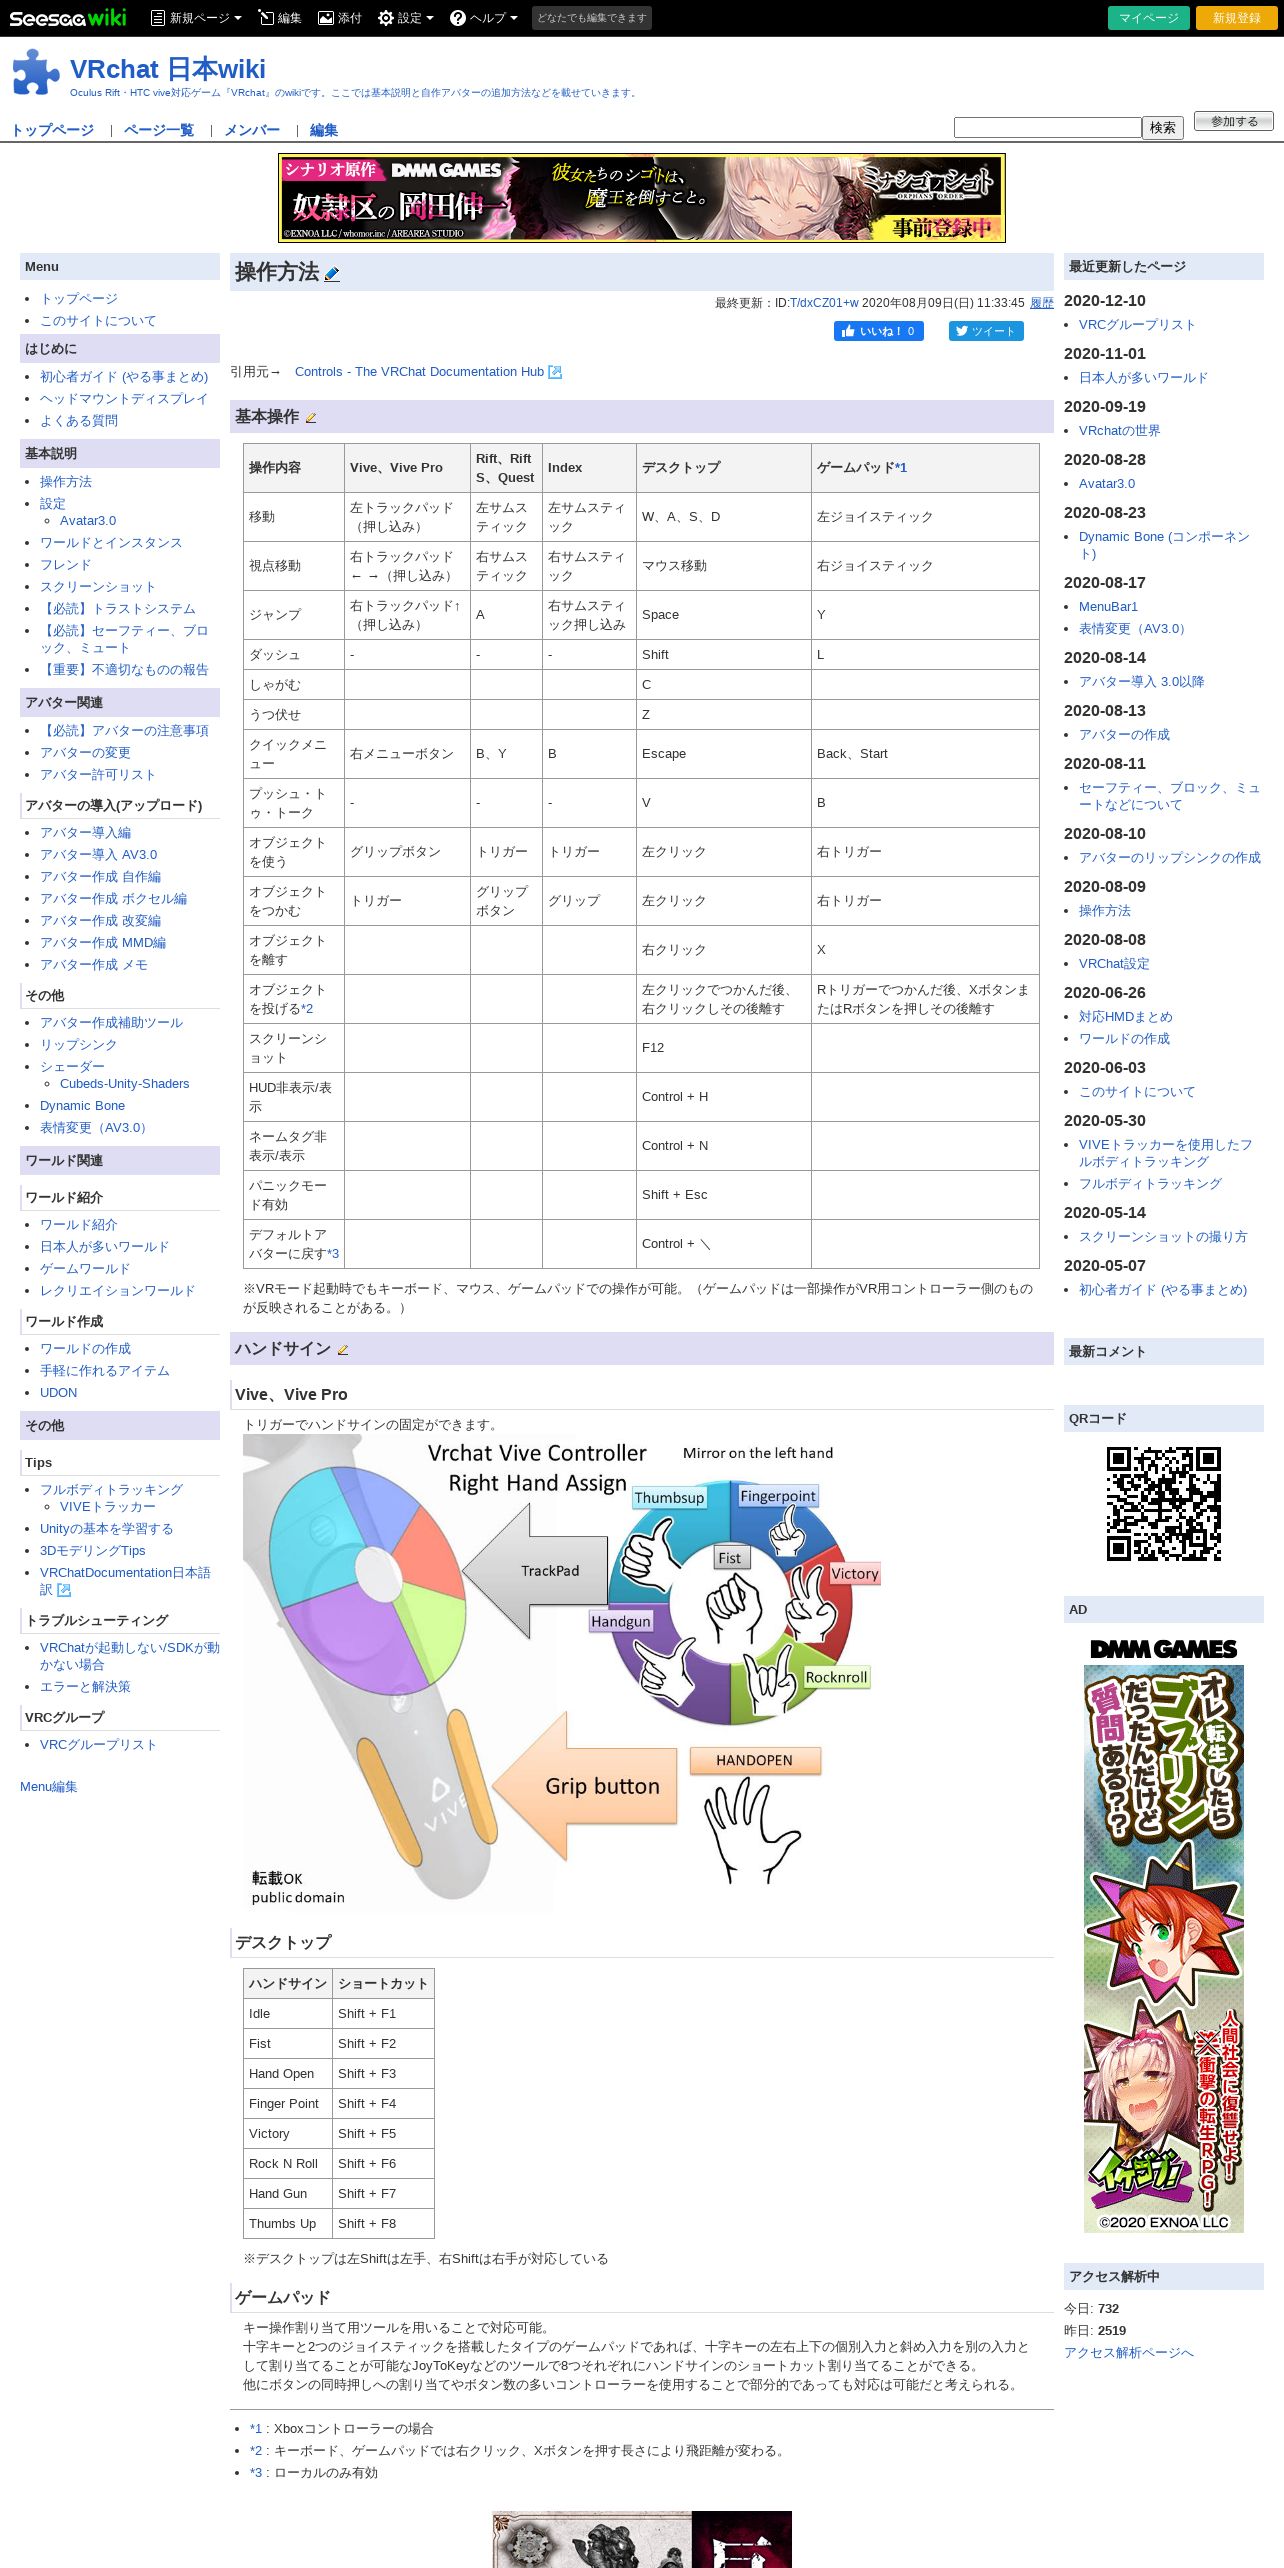Follow footnote *2 after オブジェクトを投げる
This screenshot has height=2568, width=1284.
(x=307, y=1009)
